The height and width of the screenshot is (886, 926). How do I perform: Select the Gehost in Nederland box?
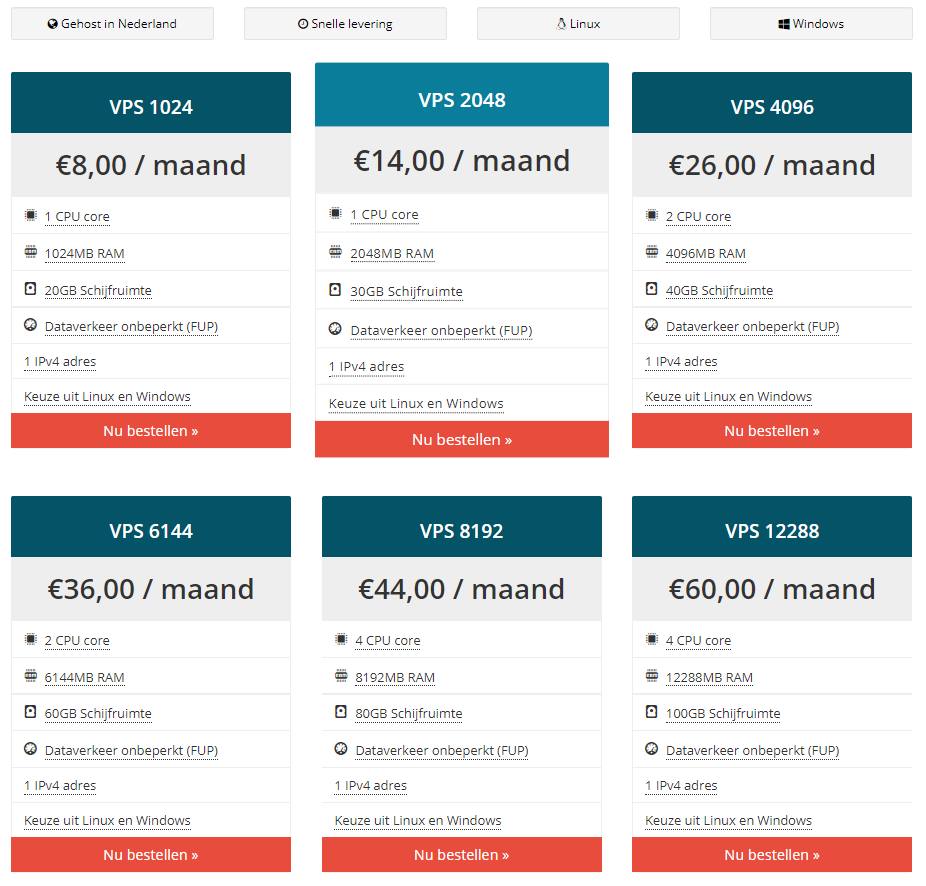click(112, 24)
